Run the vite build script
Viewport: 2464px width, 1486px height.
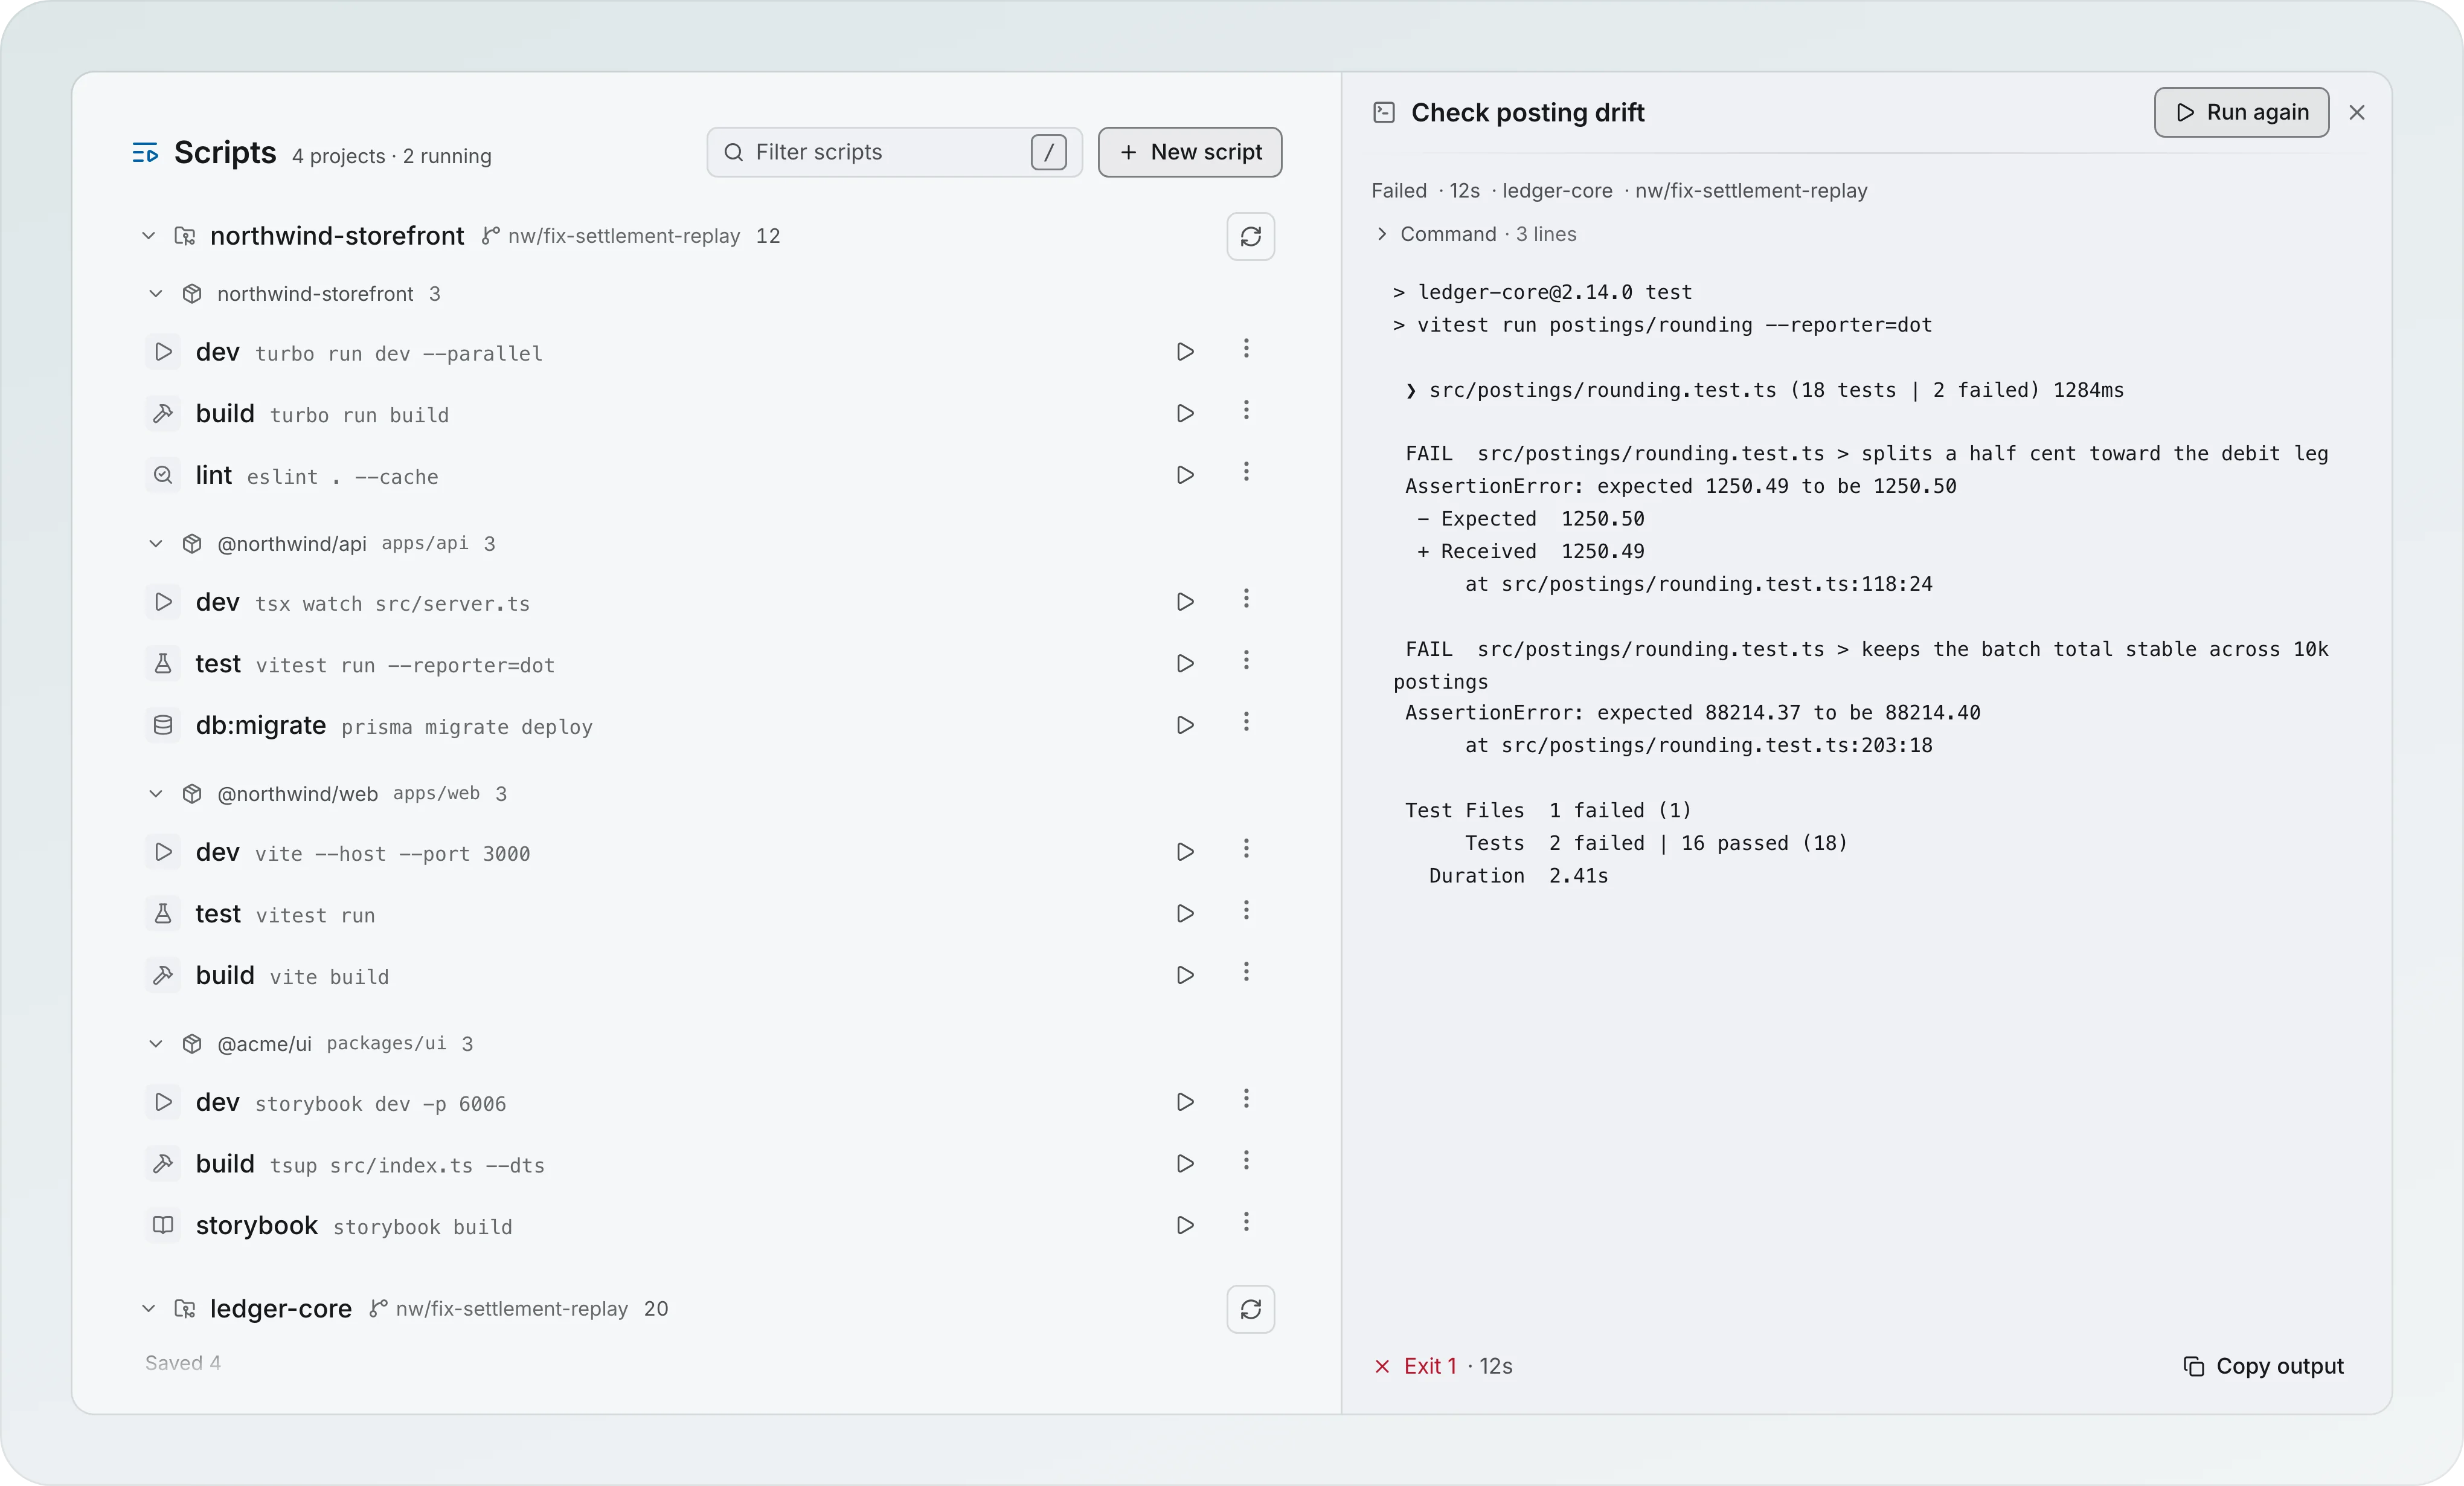click(x=1185, y=975)
